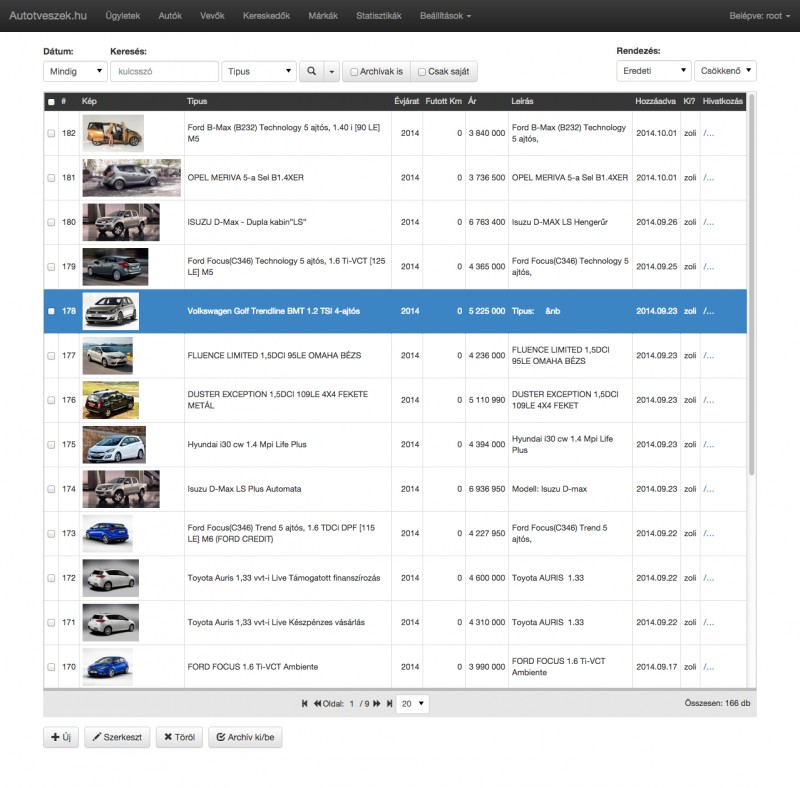The height and width of the screenshot is (788, 800).
Task: Check the row checkbox for car 182
Action: [x=51, y=133]
